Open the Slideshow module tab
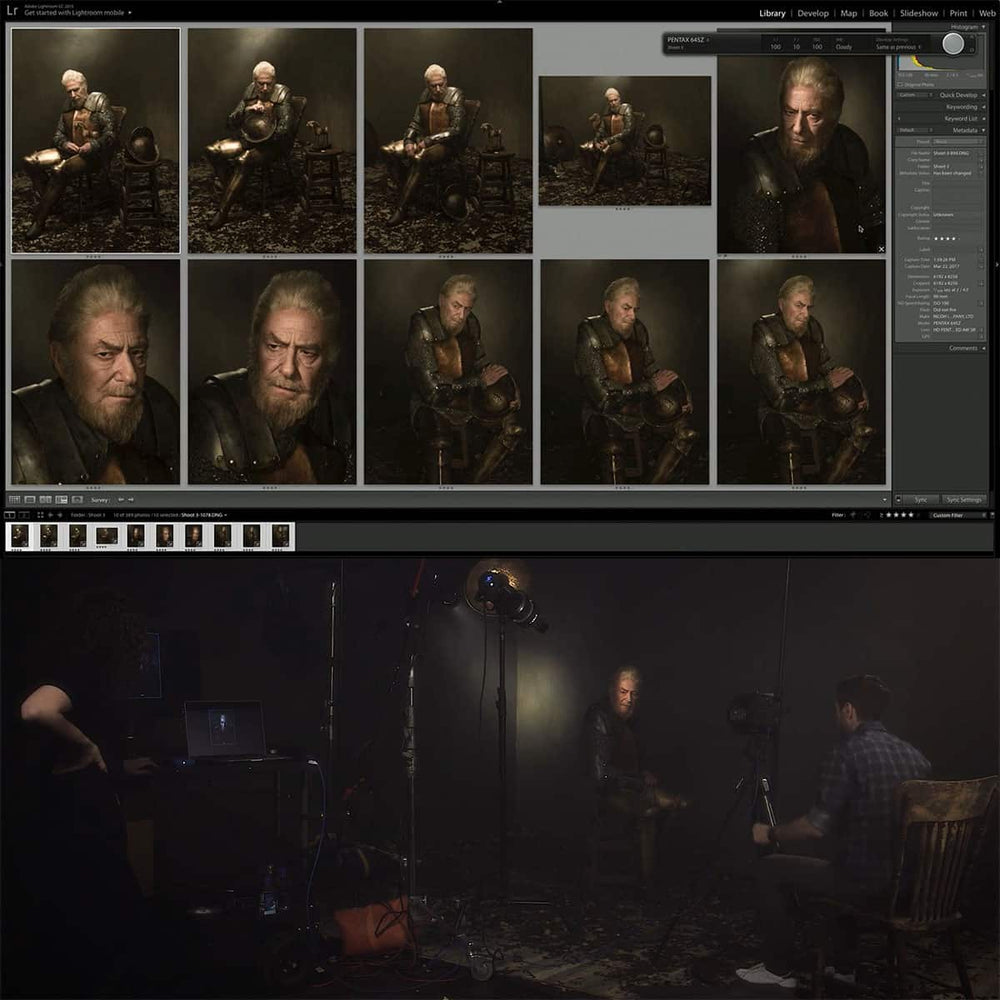 point(917,13)
